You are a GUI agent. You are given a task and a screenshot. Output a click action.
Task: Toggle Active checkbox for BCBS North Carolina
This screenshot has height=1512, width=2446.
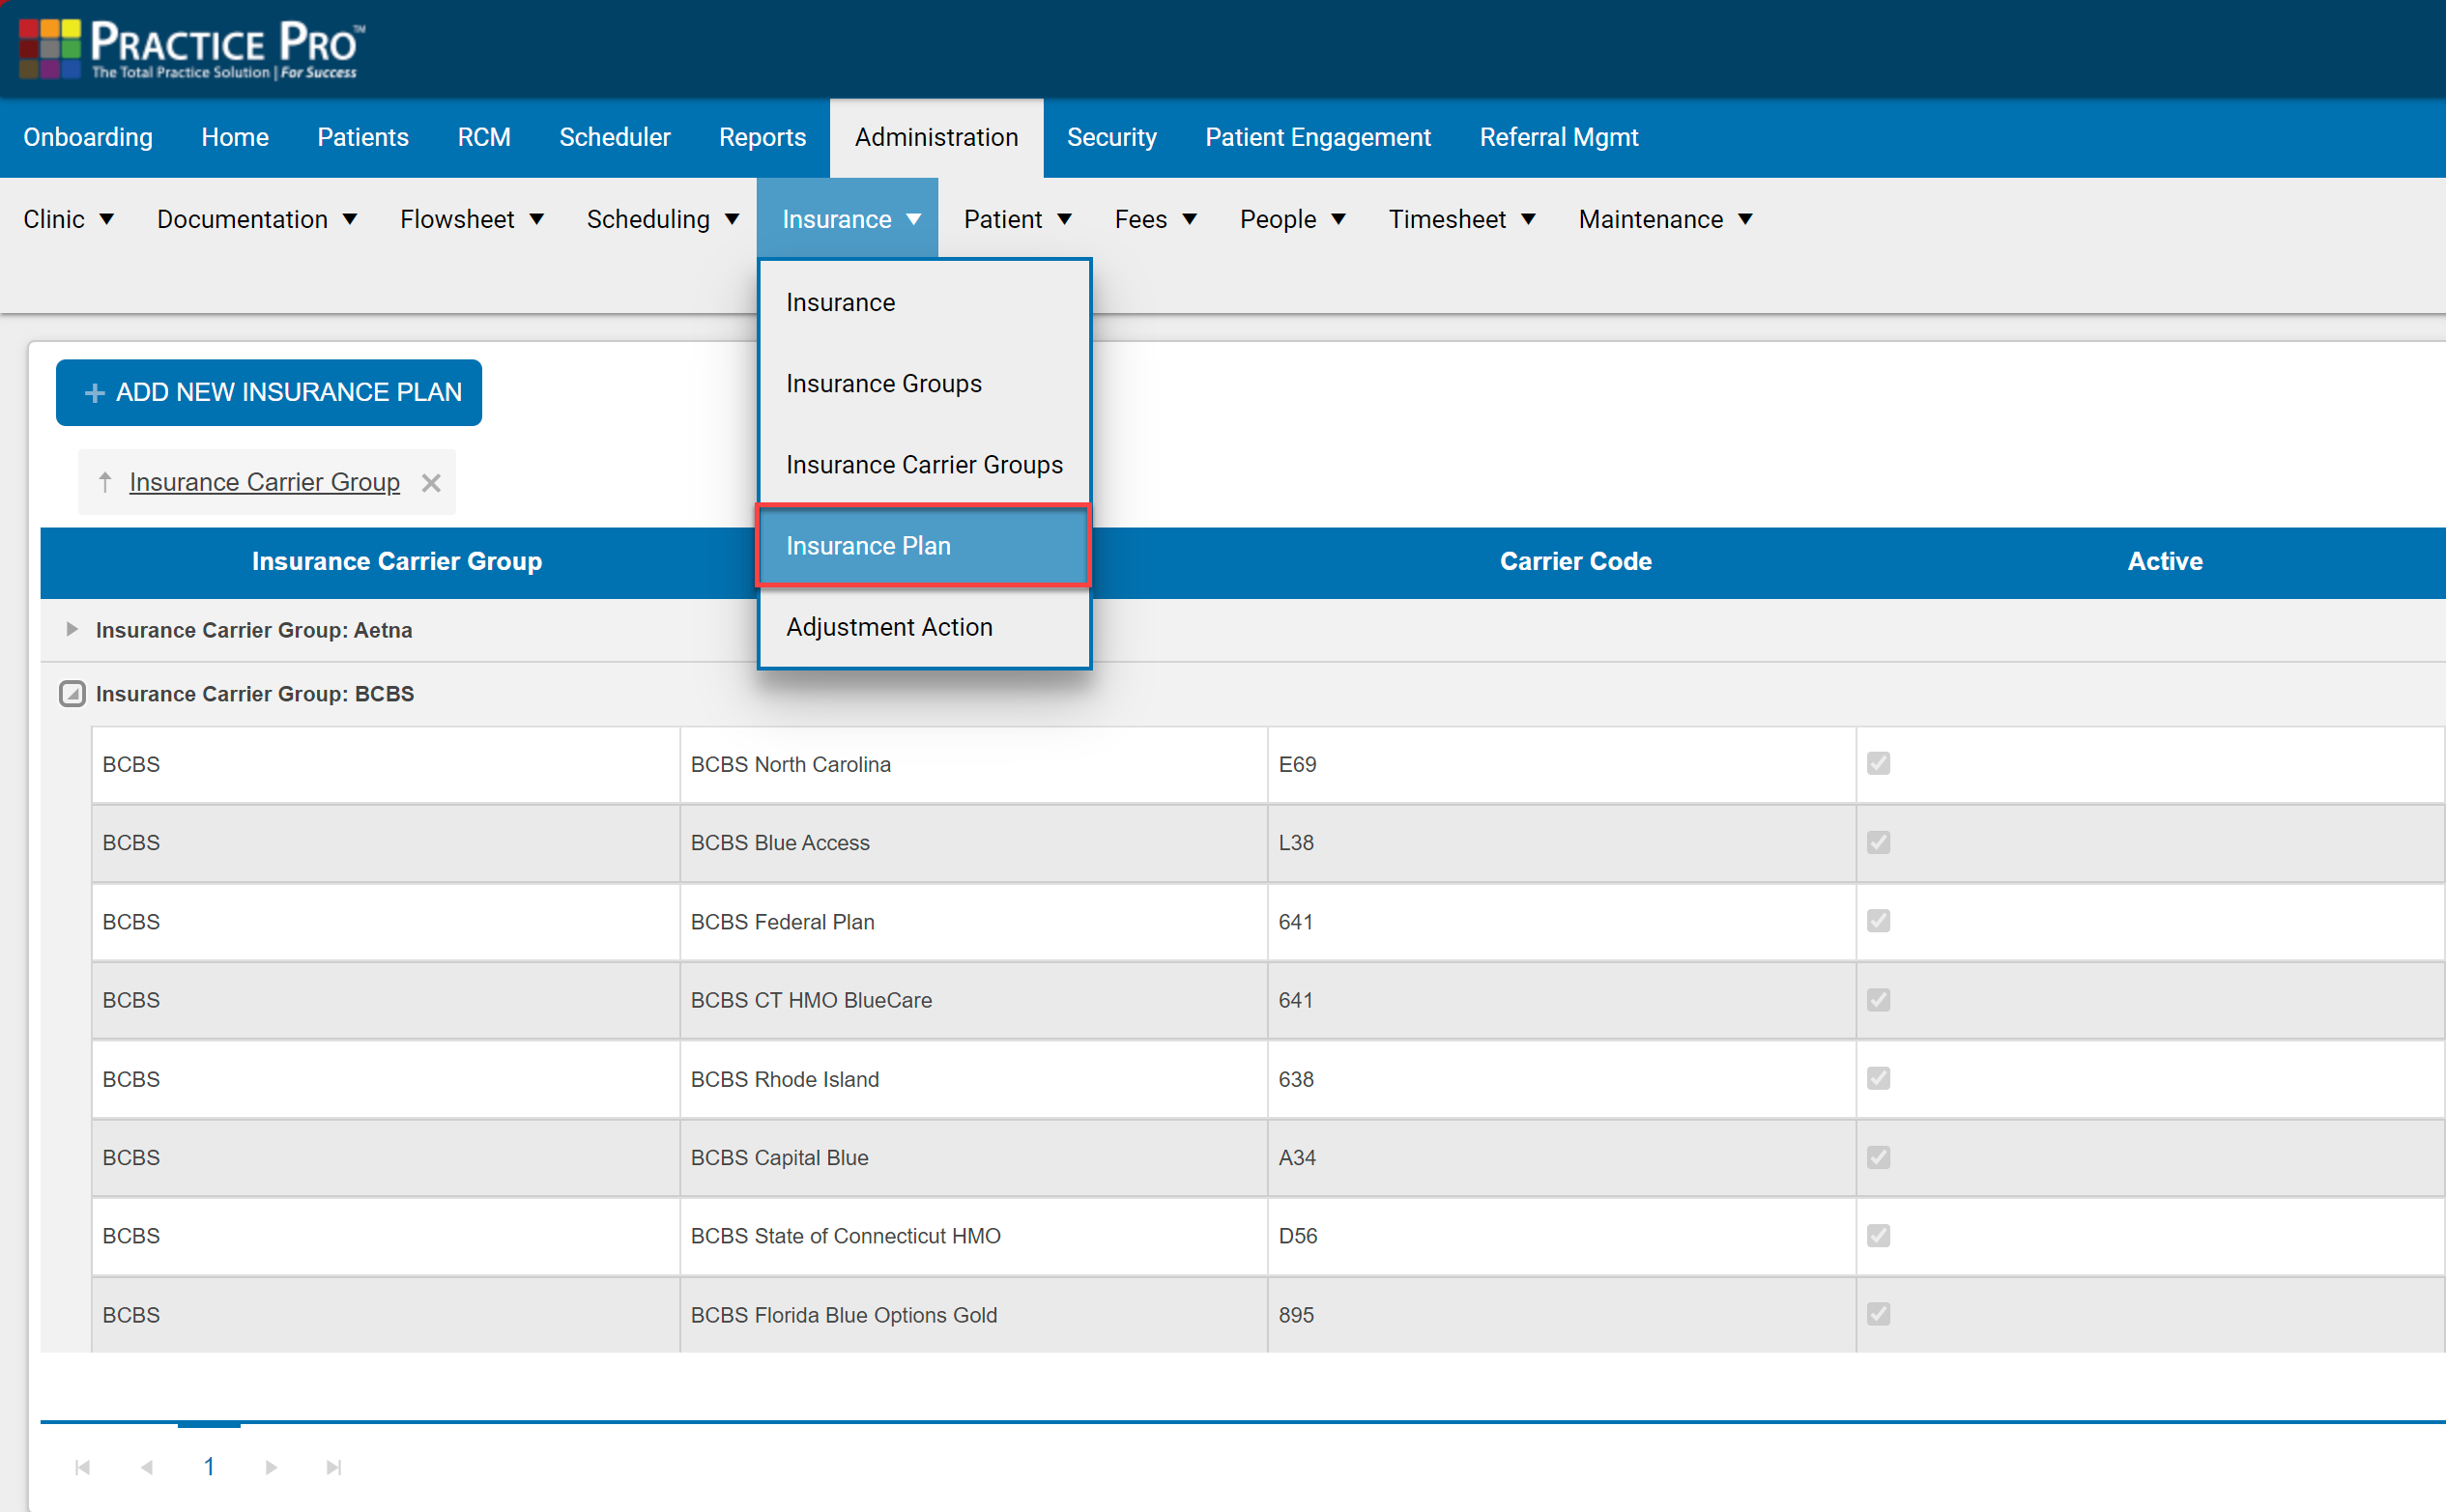tap(1878, 764)
